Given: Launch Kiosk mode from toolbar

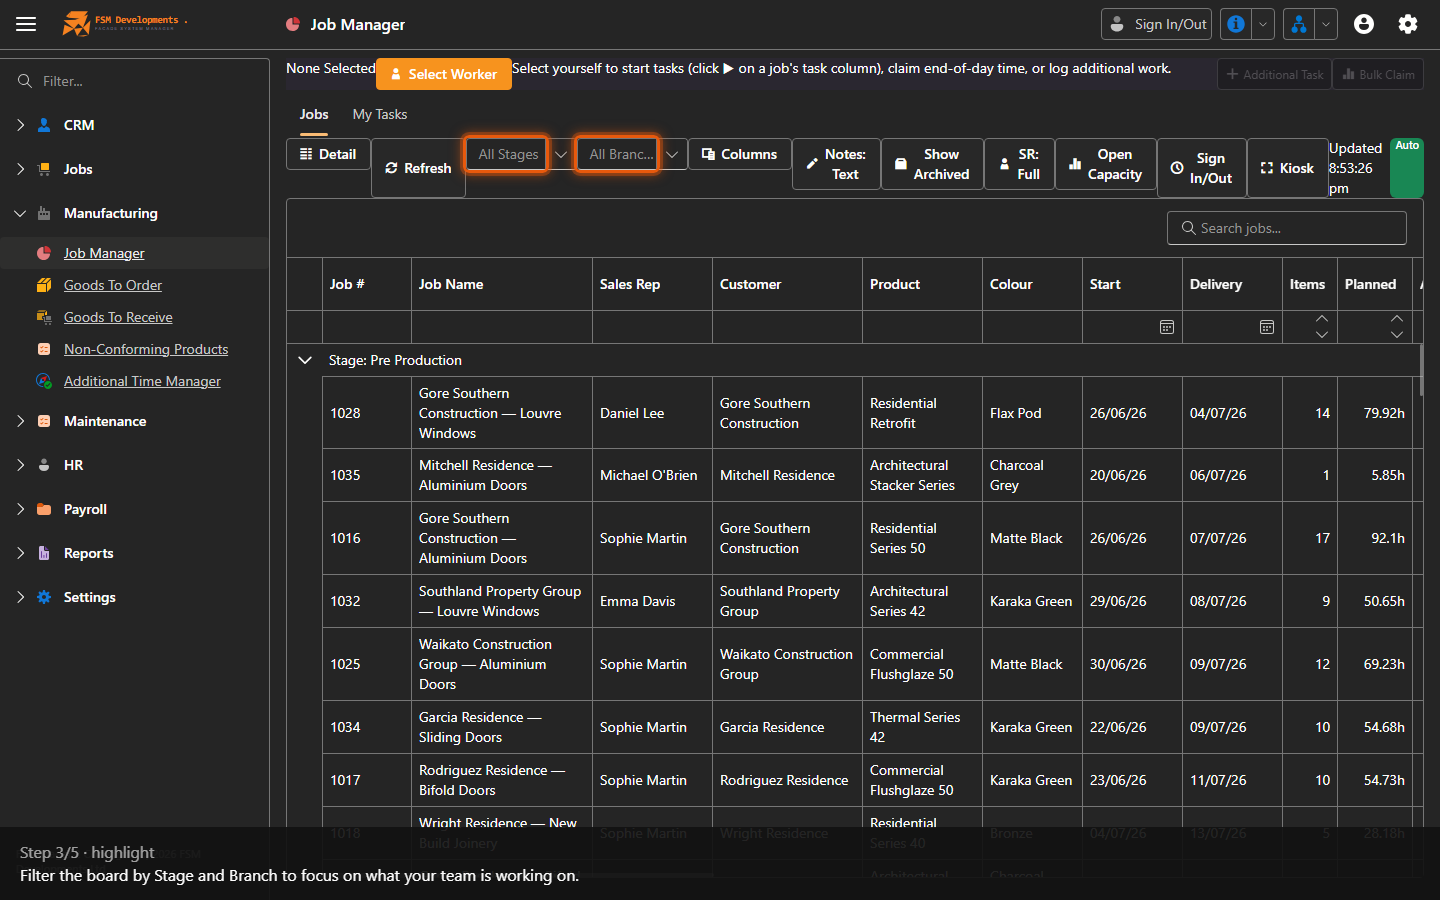Looking at the screenshot, I should click(1287, 168).
